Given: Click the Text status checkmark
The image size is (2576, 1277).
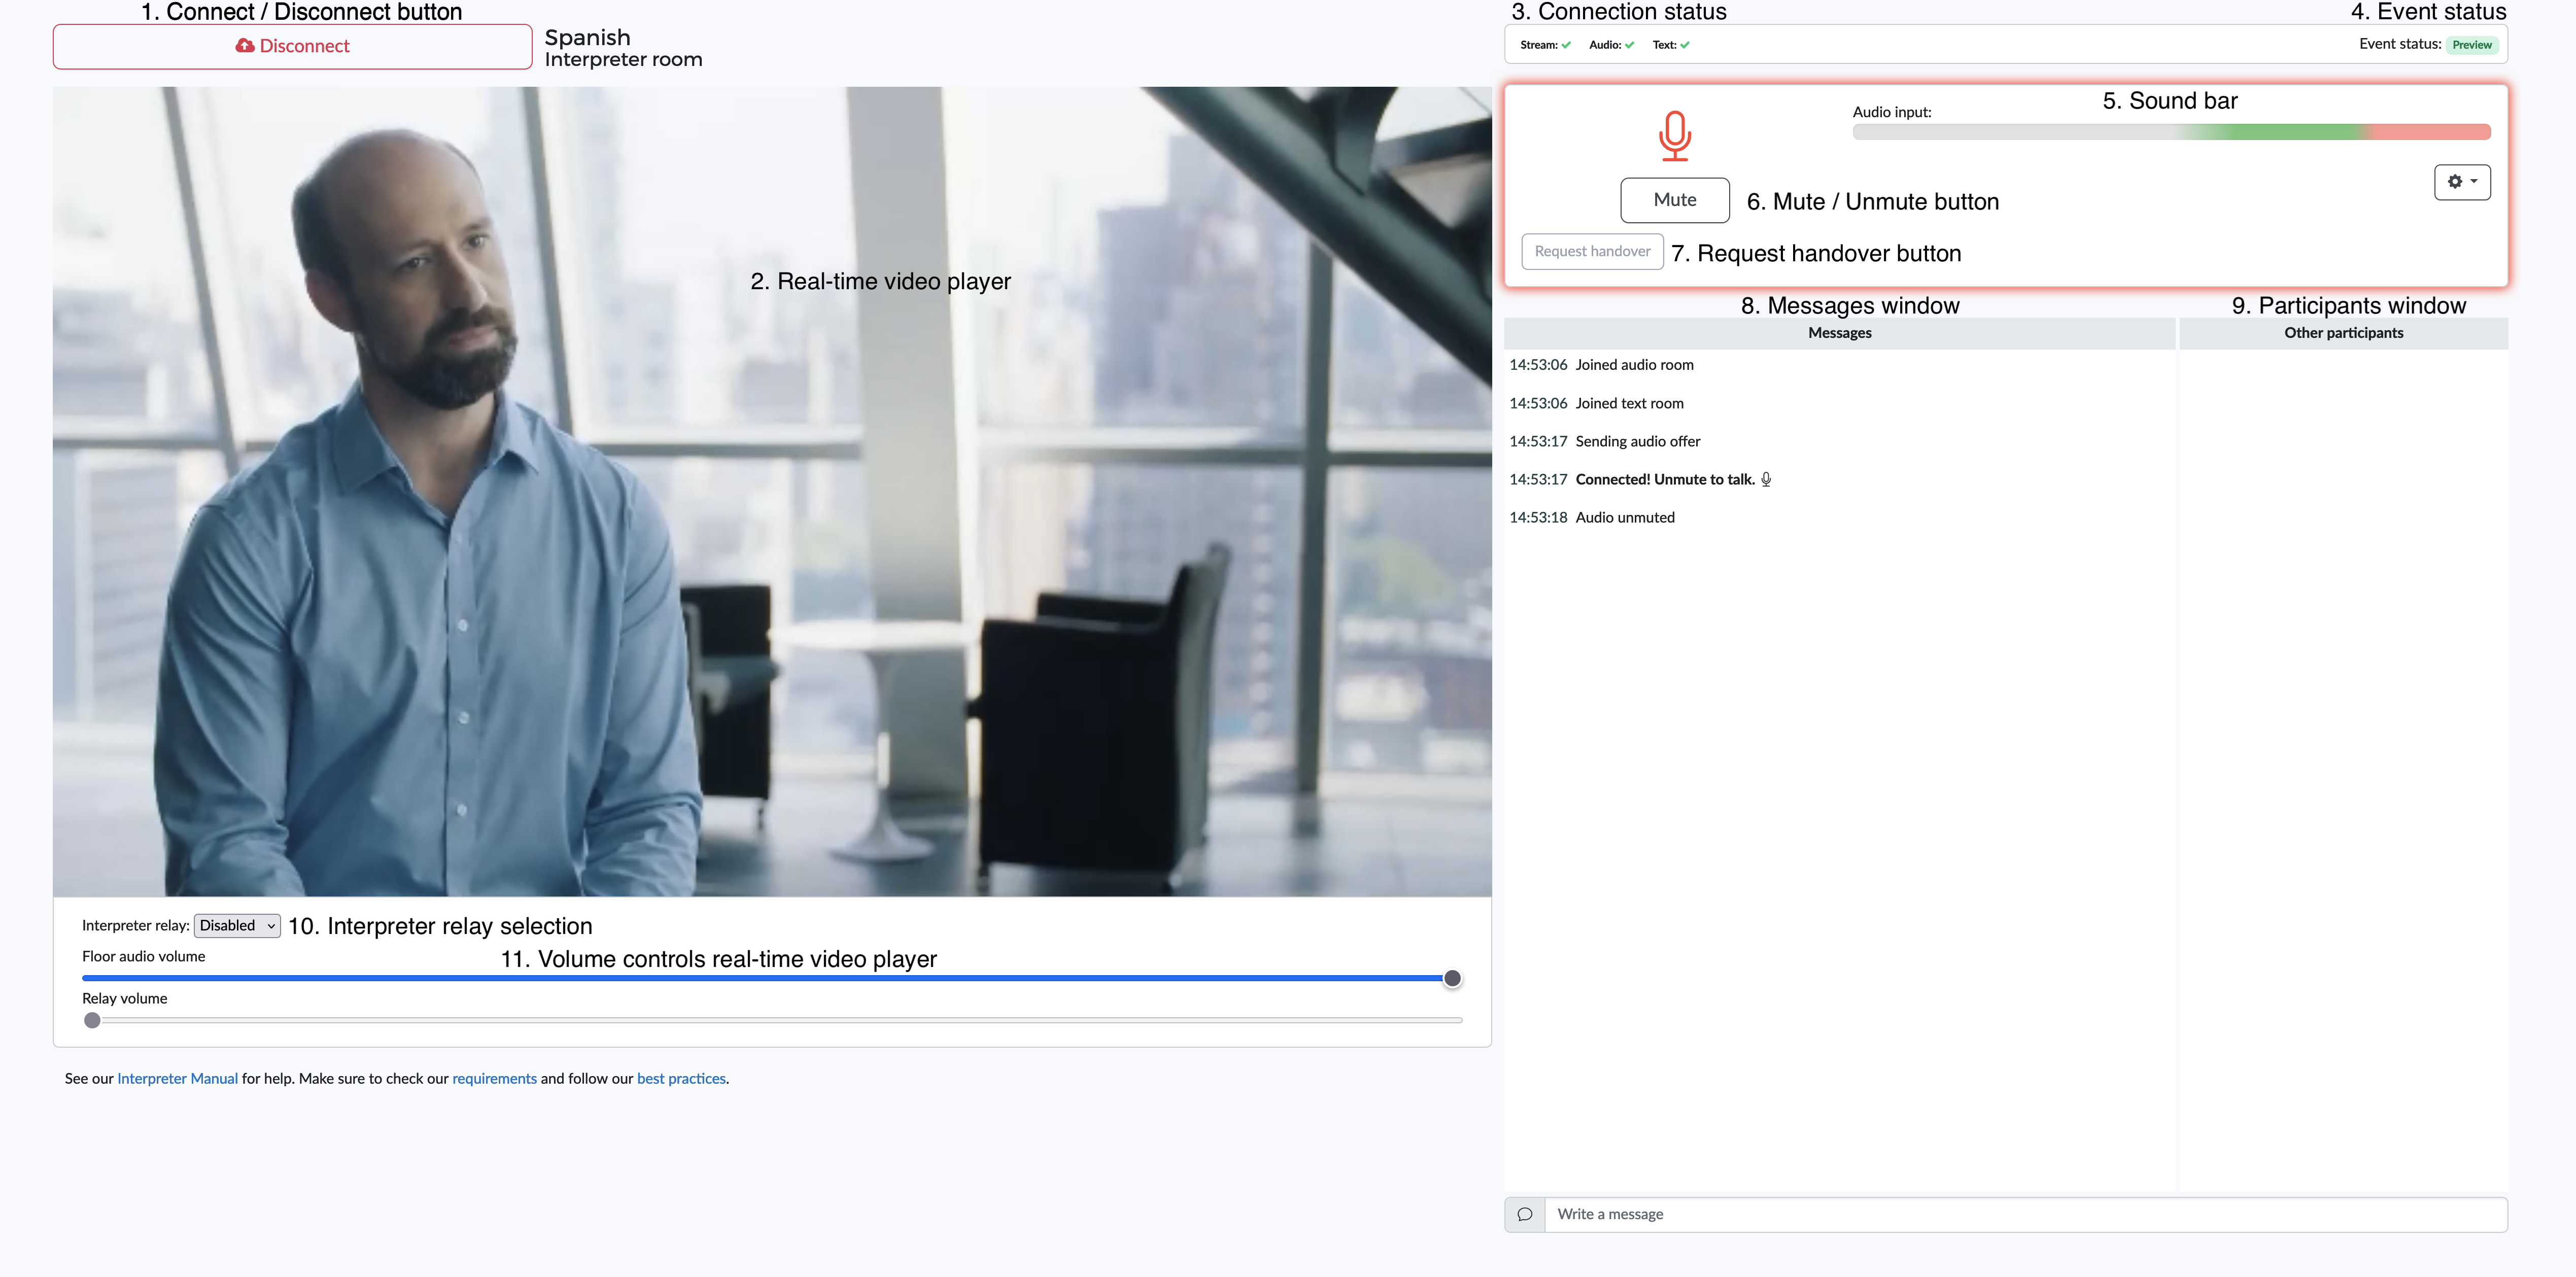Looking at the screenshot, I should (x=1685, y=45).
